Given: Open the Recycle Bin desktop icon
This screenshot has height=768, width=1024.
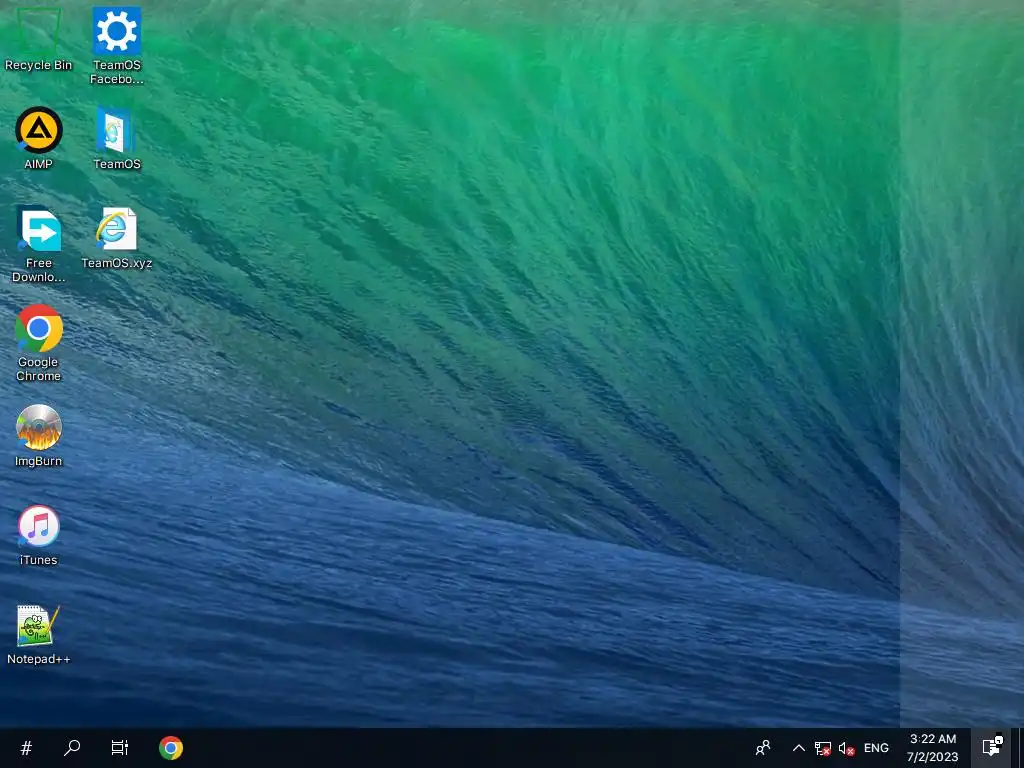Looking at the screenshot, I should (39, 39).
